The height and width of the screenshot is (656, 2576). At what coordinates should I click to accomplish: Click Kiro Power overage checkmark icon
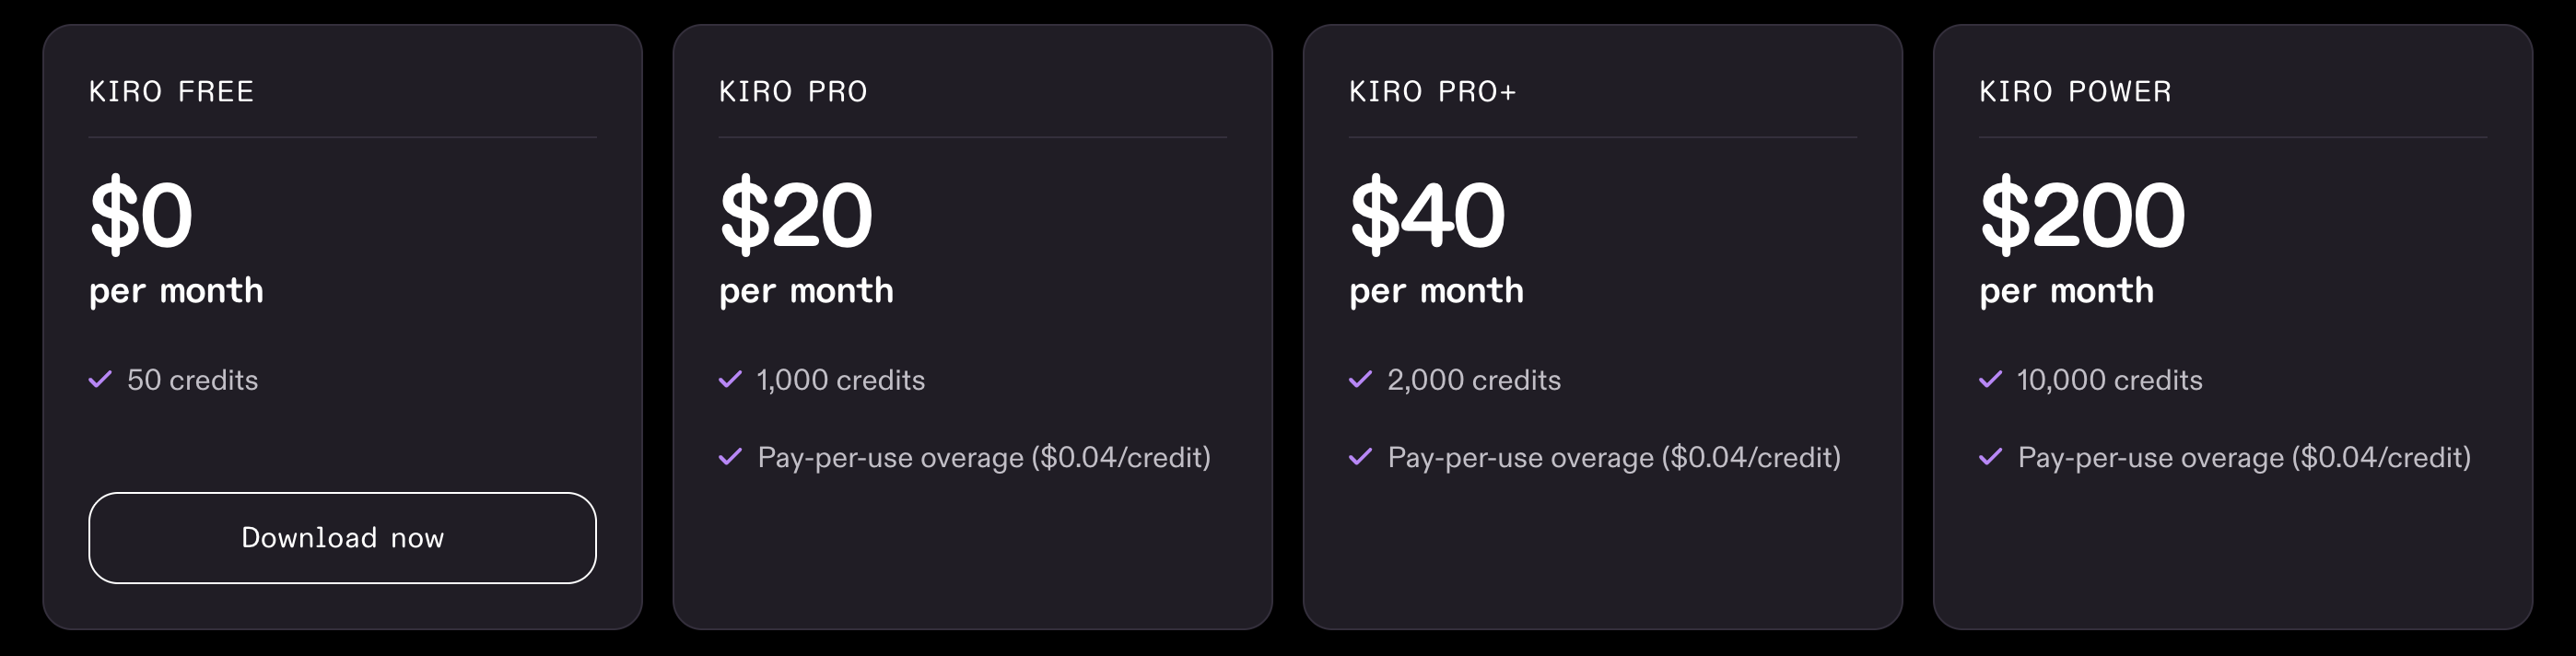click(1990, 457)
